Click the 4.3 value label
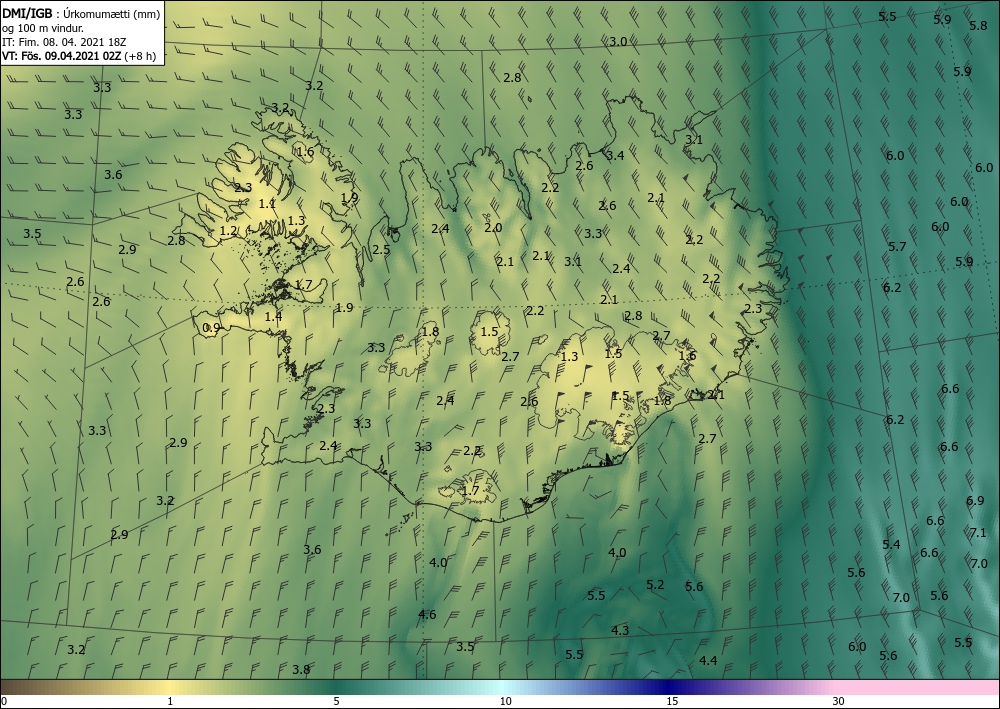The image size is (1000, 709). 620,631
